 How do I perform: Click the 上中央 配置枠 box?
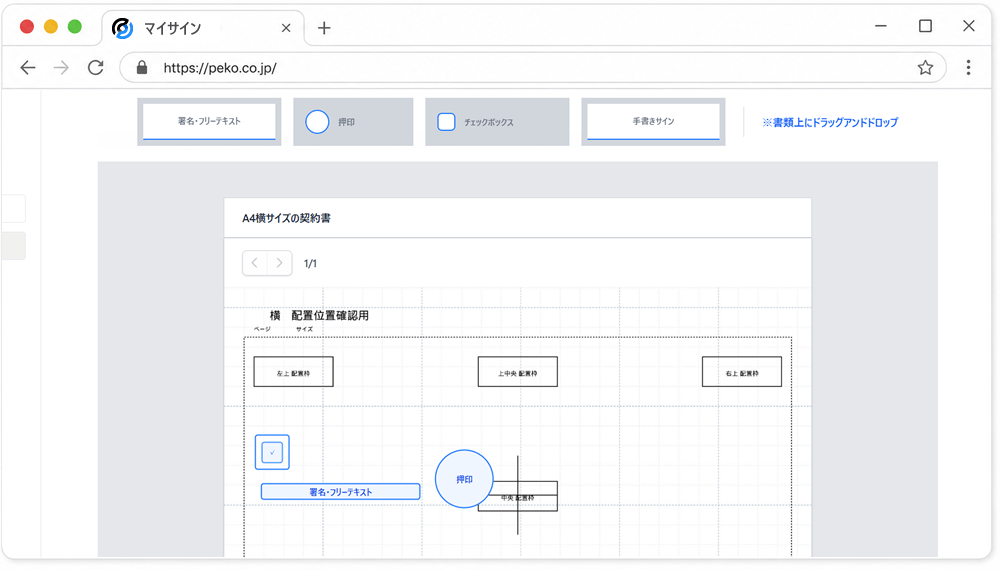[x=518, y=372]
